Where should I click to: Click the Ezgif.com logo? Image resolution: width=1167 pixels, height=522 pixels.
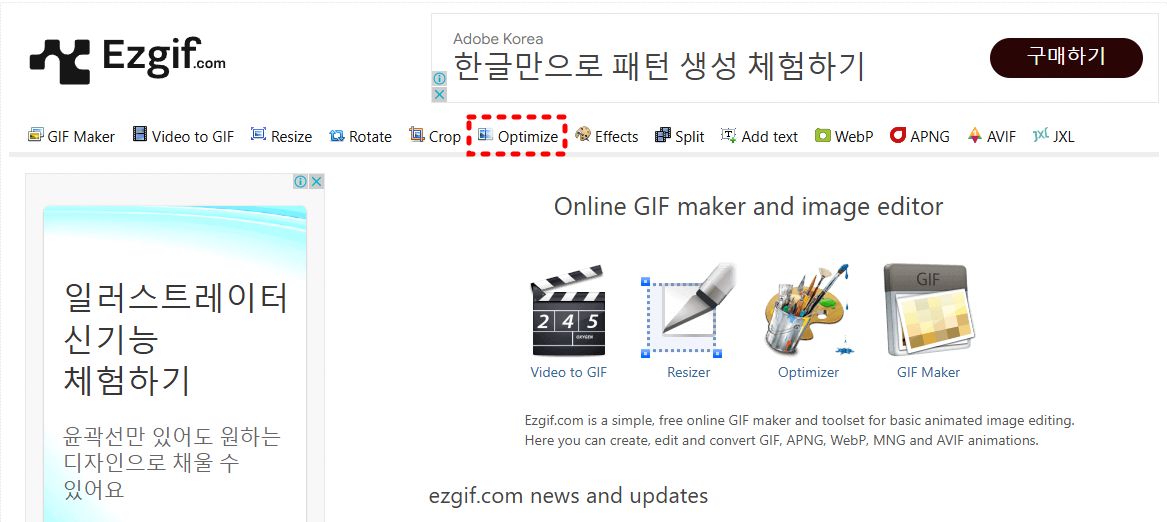[x=127, y=60]
